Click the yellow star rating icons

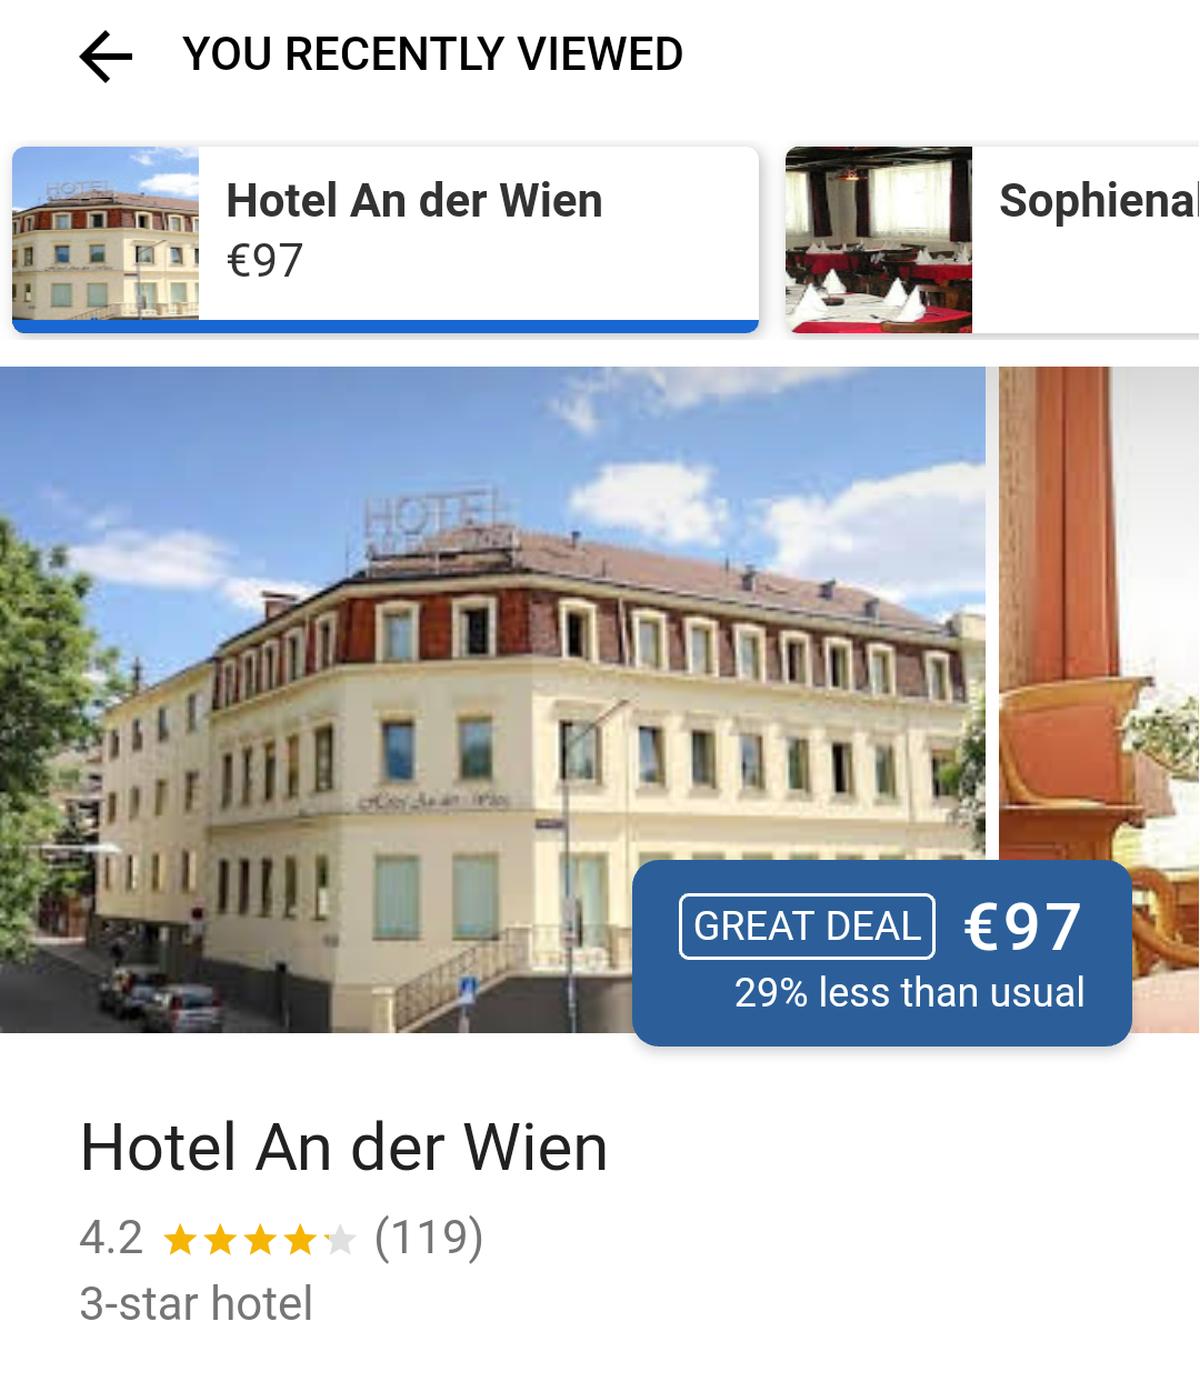[259, 1240]
